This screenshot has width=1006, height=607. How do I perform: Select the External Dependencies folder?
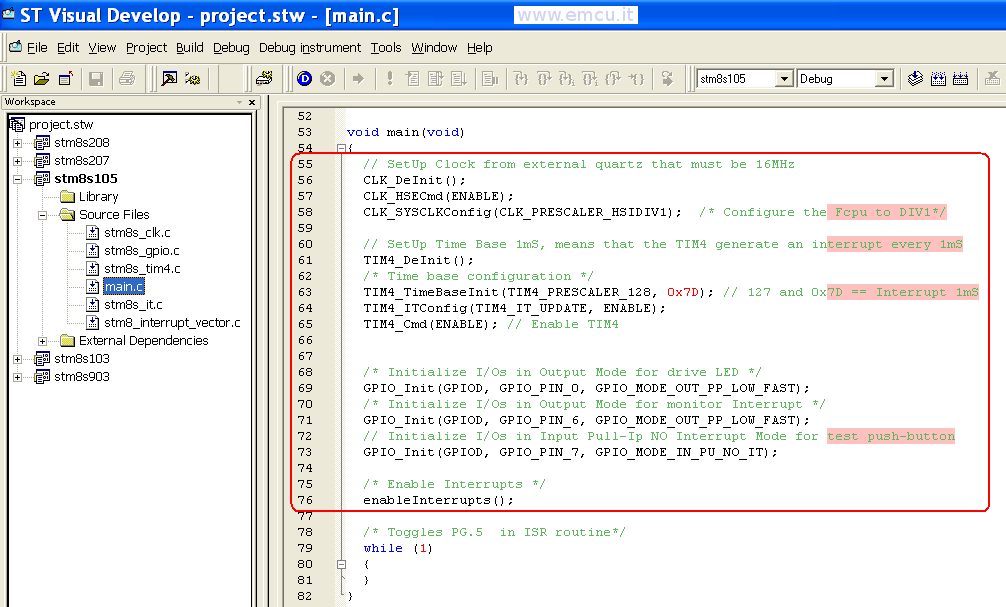point(144,340)
